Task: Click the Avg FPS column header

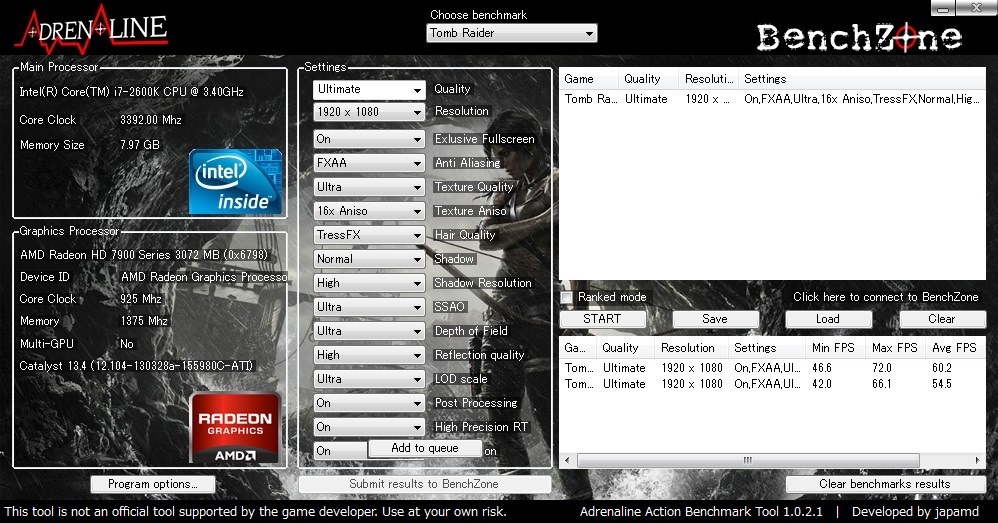Action: point(954,348)
